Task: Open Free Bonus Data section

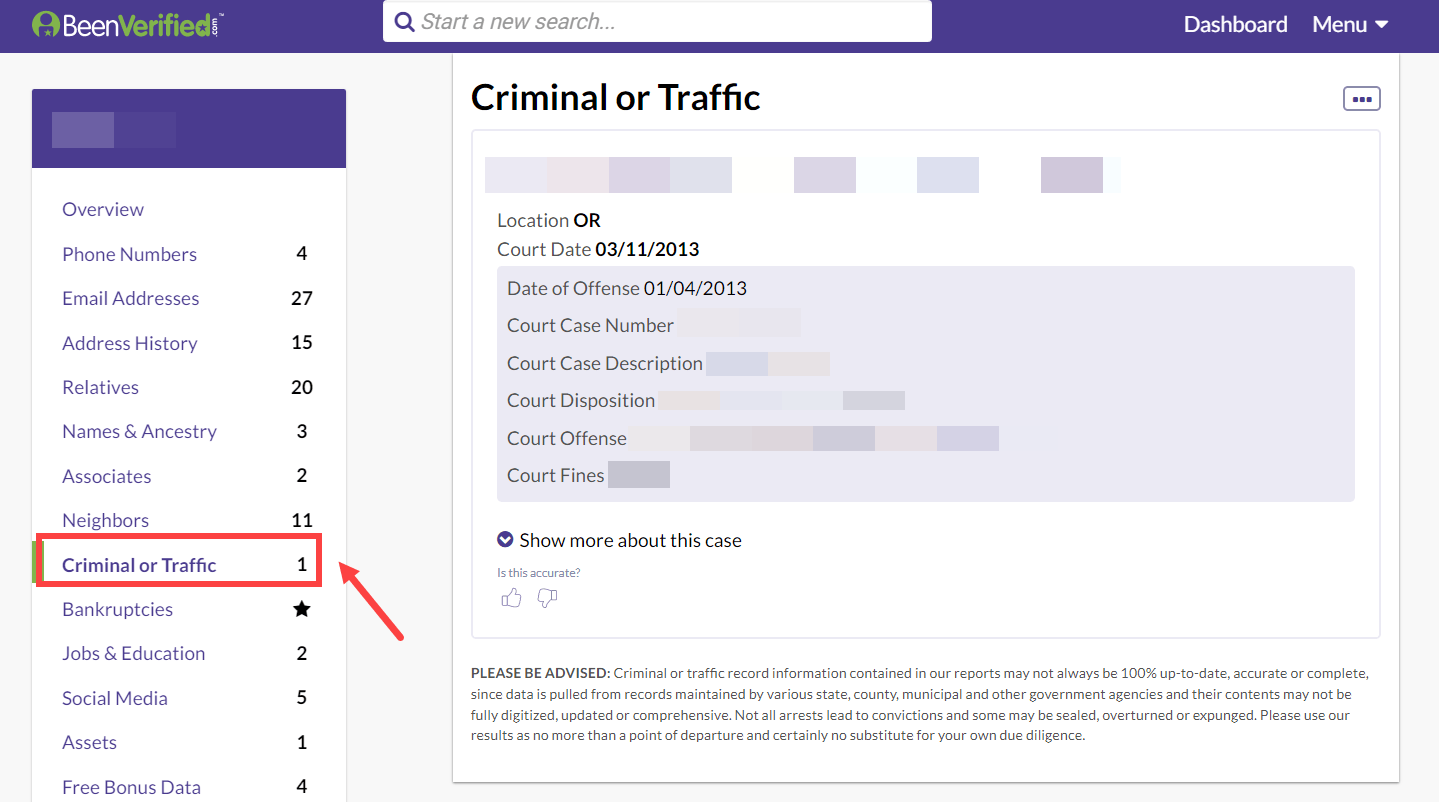Action: (x=131, y=787)
